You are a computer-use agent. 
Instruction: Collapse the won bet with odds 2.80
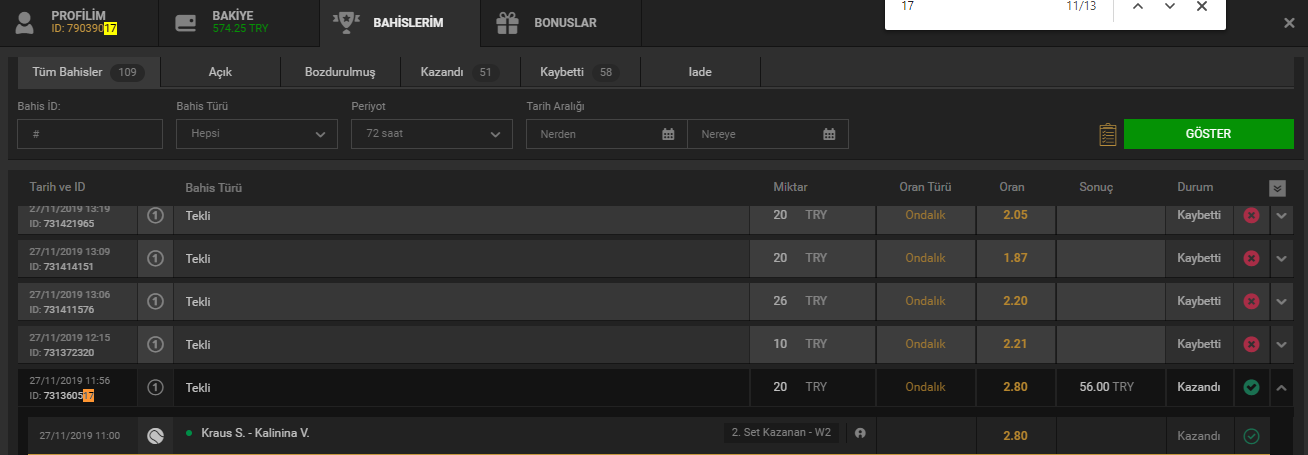click(1282, 387)
